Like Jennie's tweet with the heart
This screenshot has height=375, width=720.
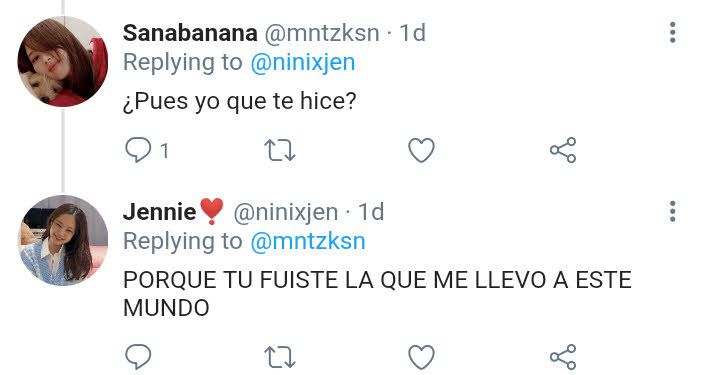pos(422,357)
